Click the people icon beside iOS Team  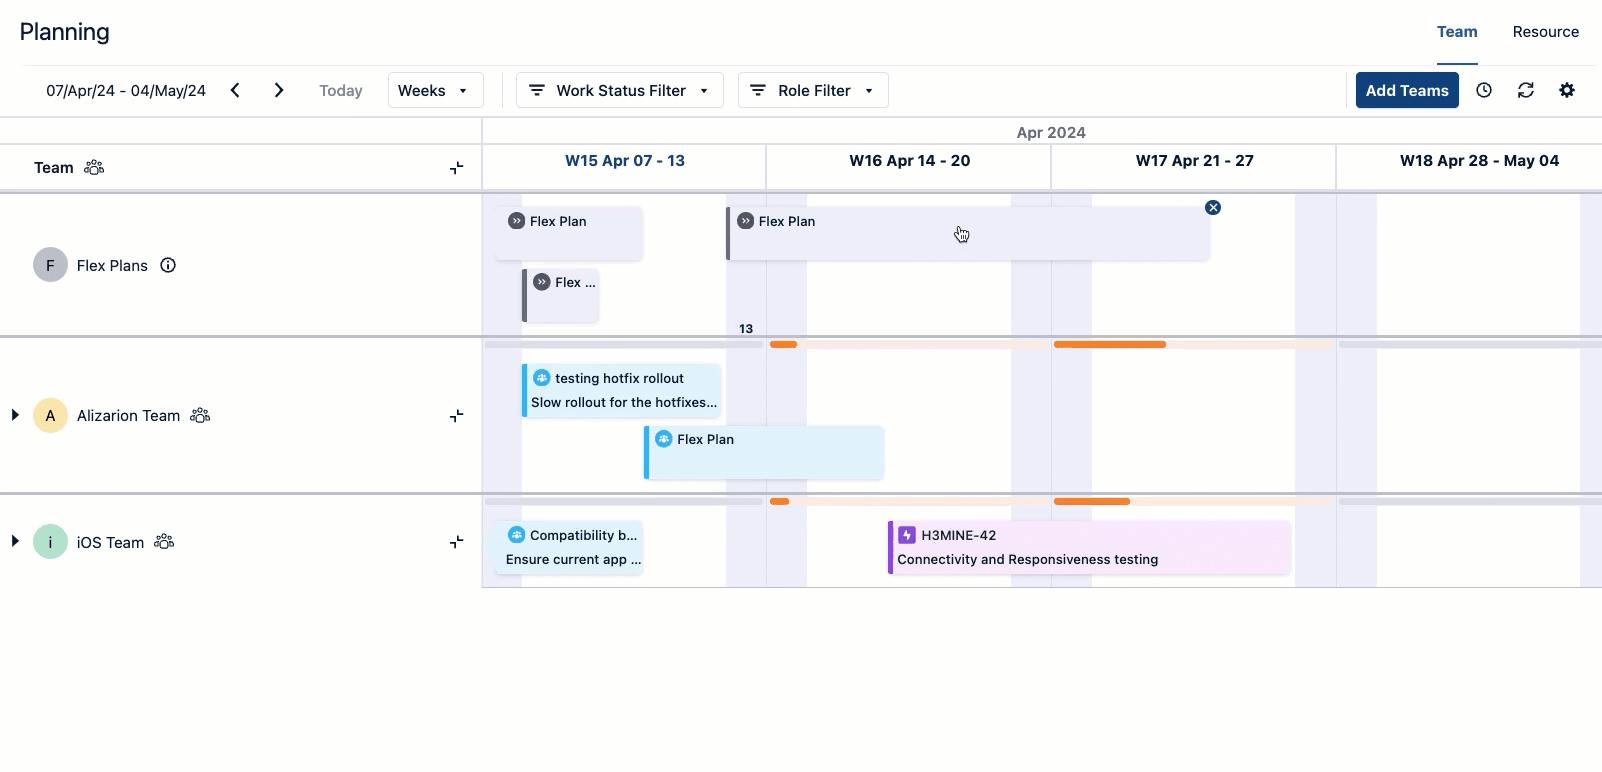(x=164, y=542)
